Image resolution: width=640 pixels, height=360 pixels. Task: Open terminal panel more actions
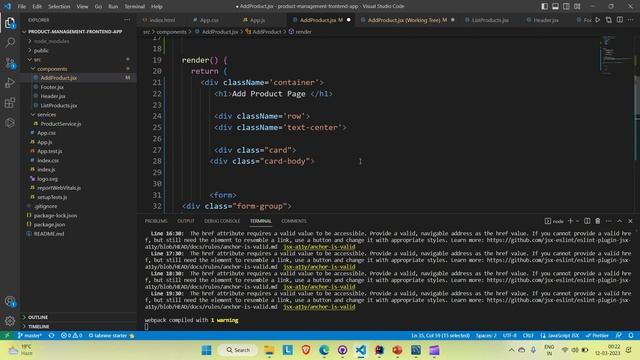tap(609, 221)
